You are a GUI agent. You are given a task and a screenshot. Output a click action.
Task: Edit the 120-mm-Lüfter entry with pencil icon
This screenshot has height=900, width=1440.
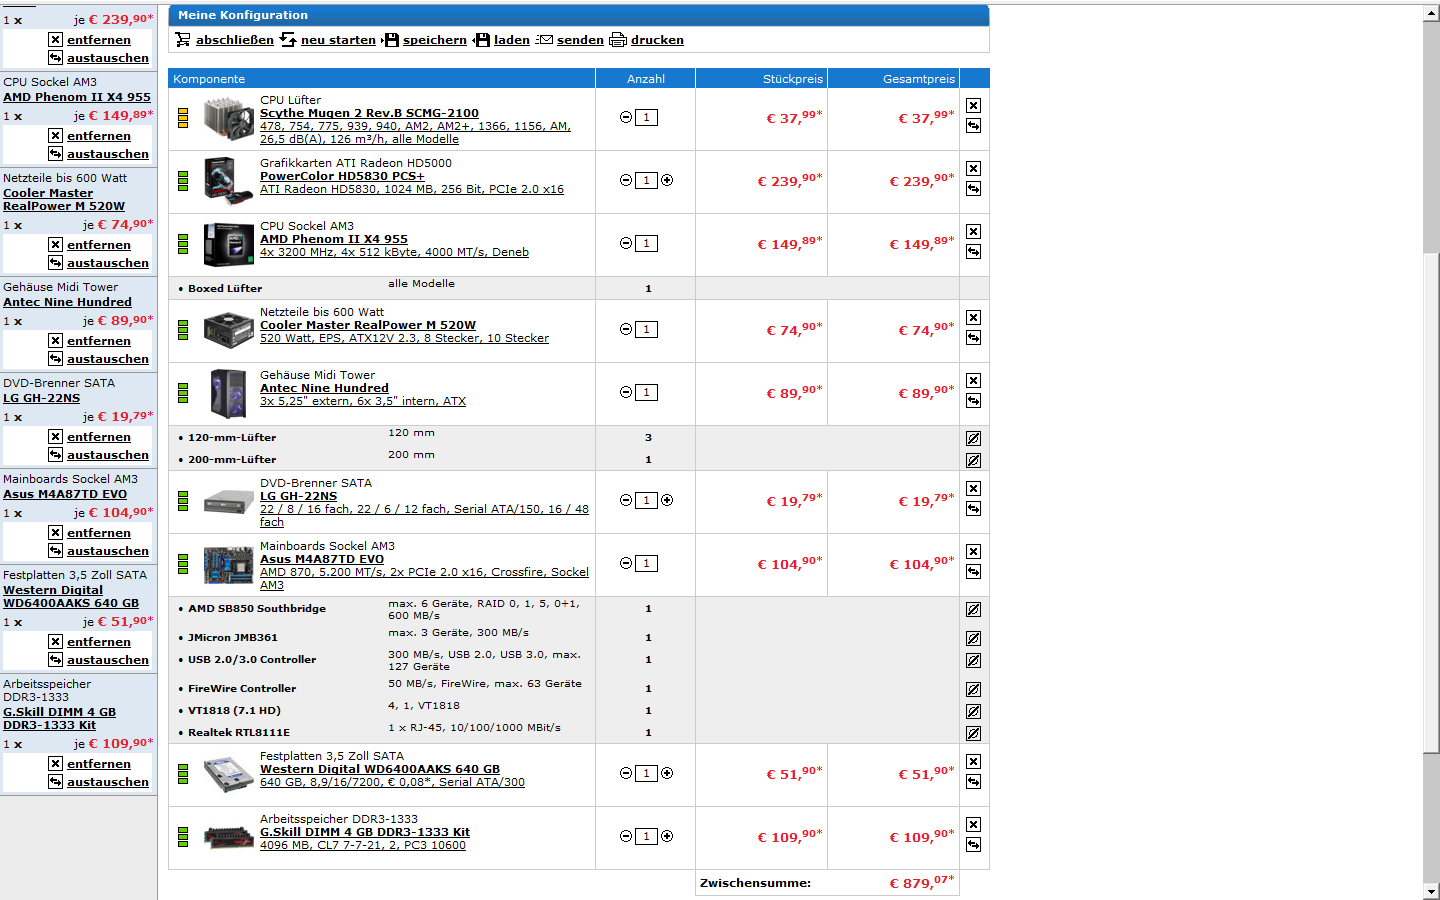[x=973, y=439]
